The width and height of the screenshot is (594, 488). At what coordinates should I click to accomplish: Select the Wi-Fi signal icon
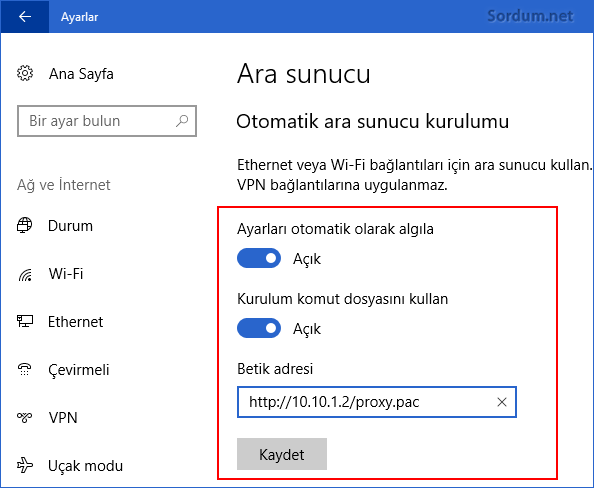(25, 274)
